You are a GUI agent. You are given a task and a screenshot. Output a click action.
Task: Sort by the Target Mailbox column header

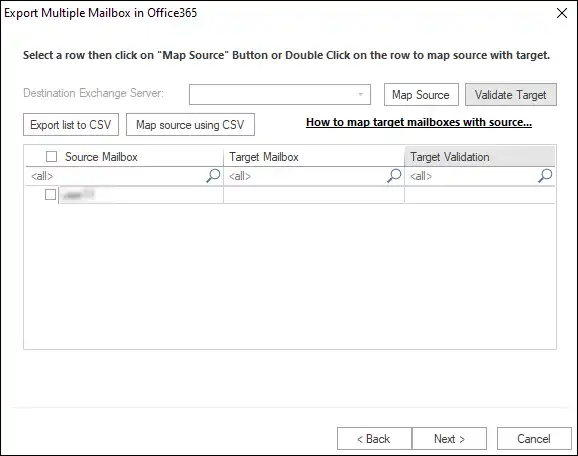coord(264,157)
